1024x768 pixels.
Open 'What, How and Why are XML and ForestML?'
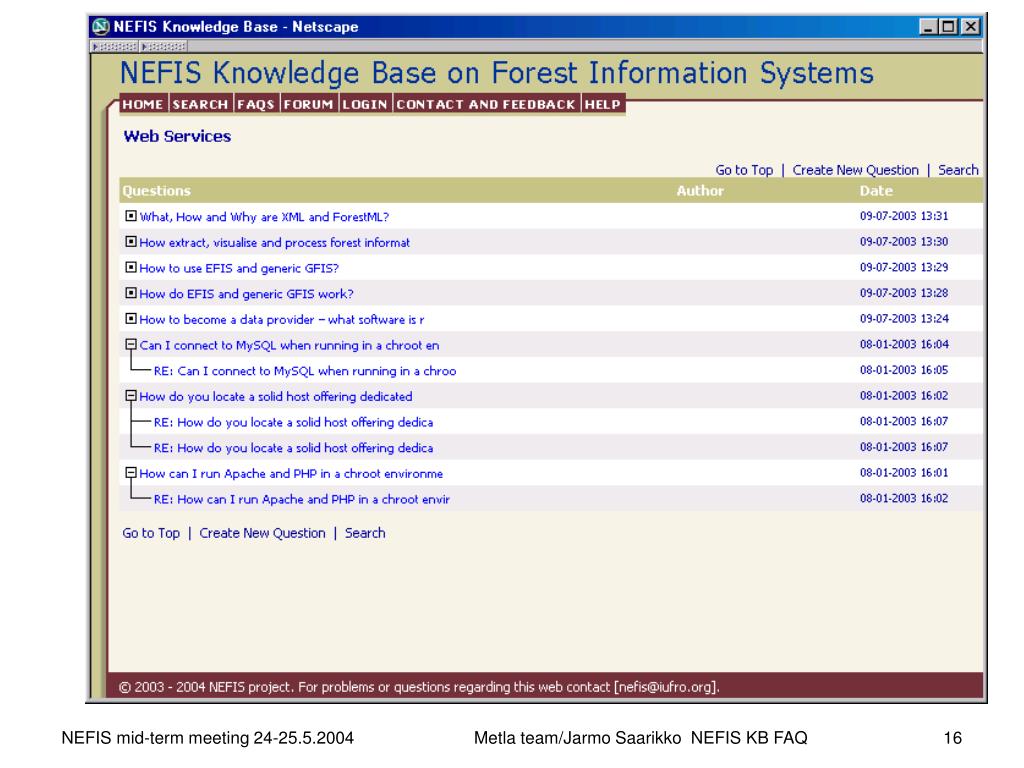pos(264,217)
